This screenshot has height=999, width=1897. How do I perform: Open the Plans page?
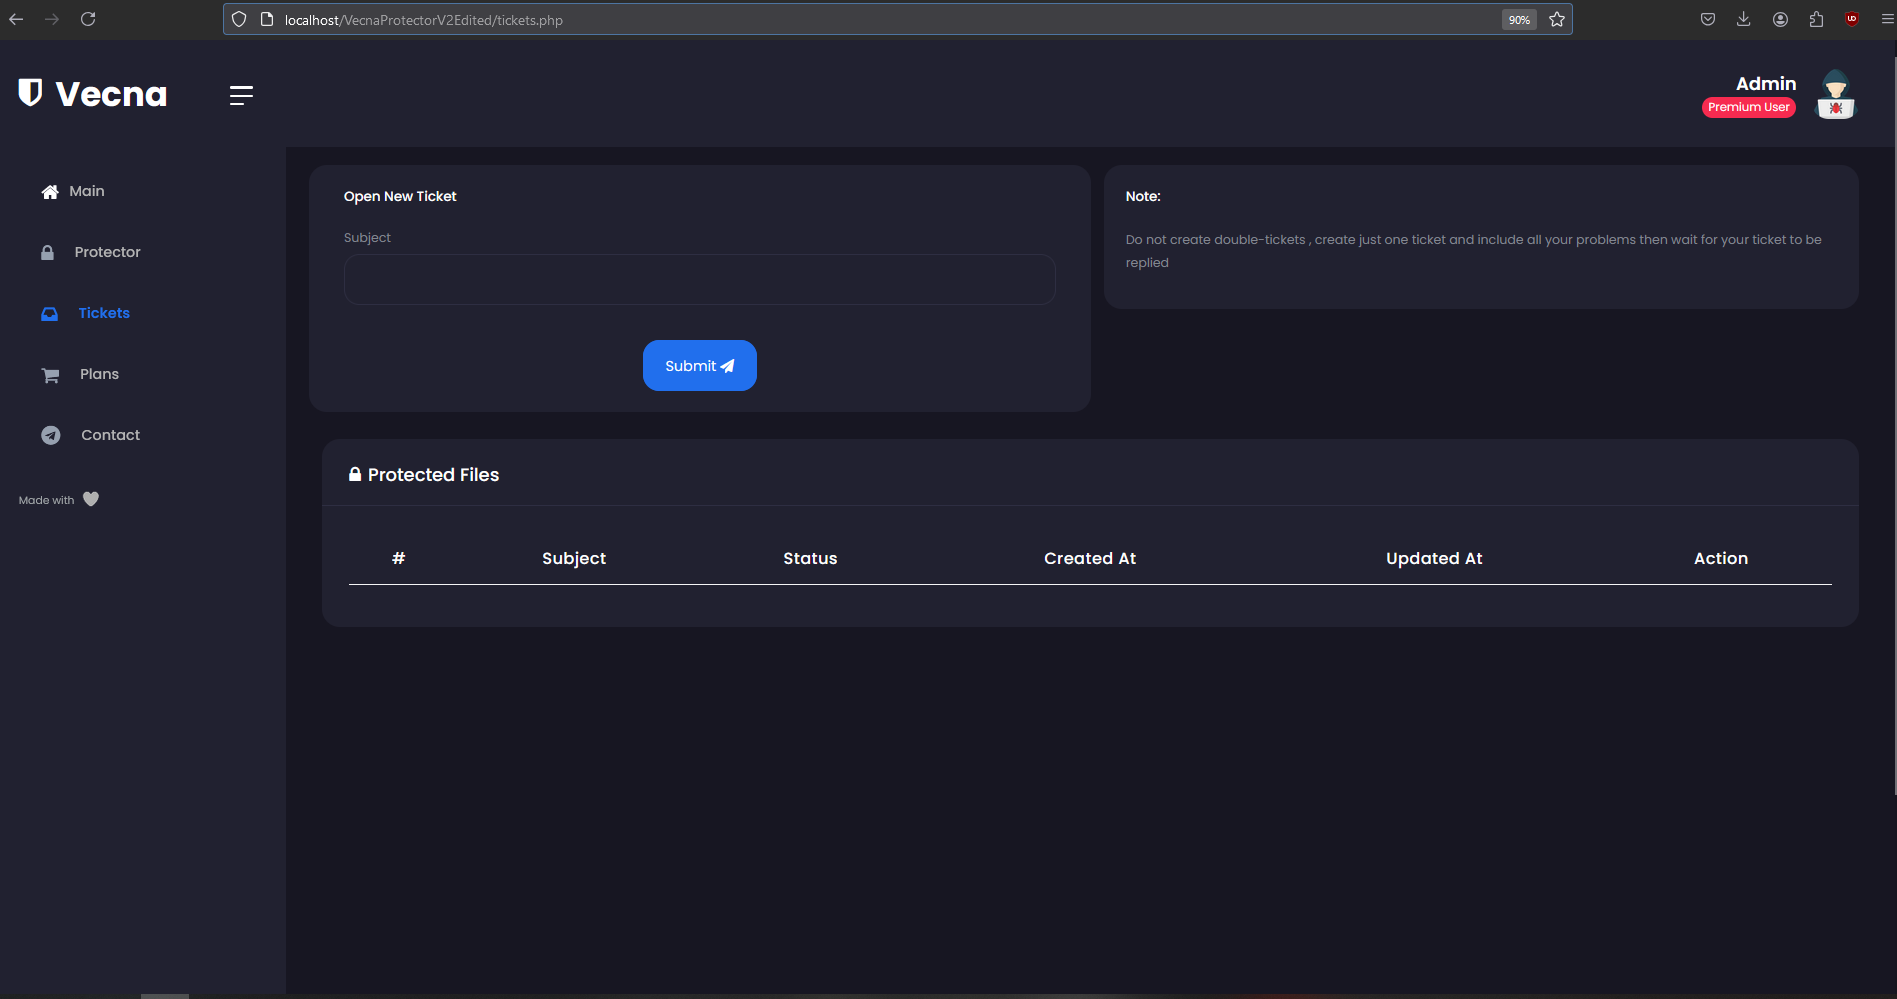99,374
